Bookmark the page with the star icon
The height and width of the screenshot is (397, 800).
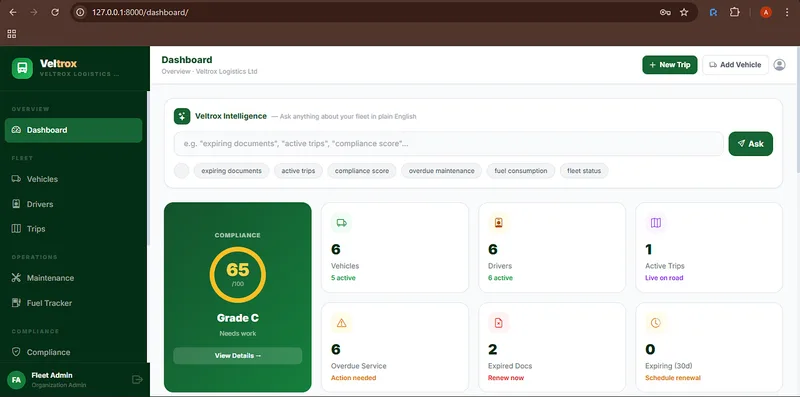tap(684, 12)
